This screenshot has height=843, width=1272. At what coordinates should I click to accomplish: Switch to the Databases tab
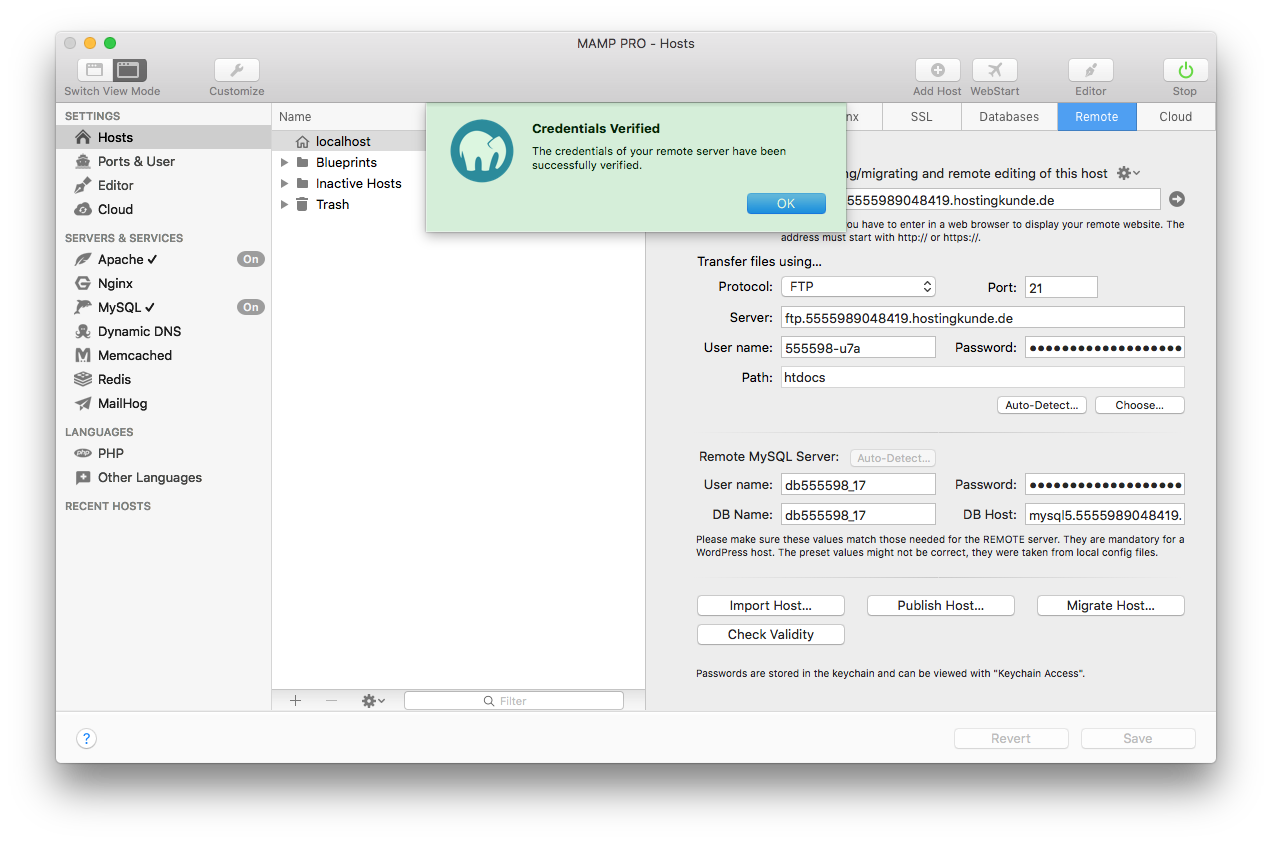tap(1009, 116)
